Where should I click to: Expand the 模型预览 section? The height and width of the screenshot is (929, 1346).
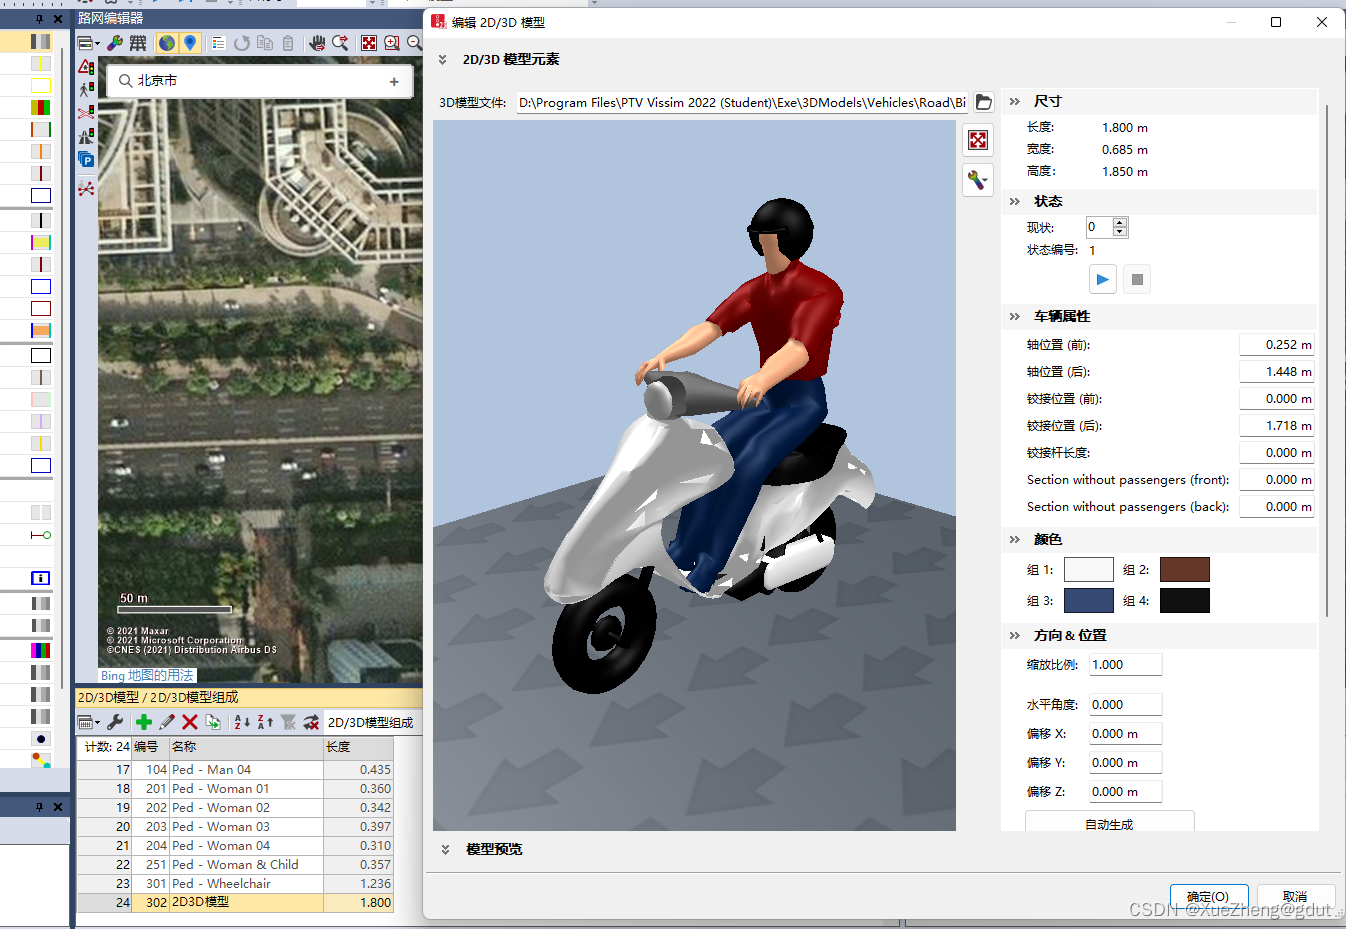point(445,848)
